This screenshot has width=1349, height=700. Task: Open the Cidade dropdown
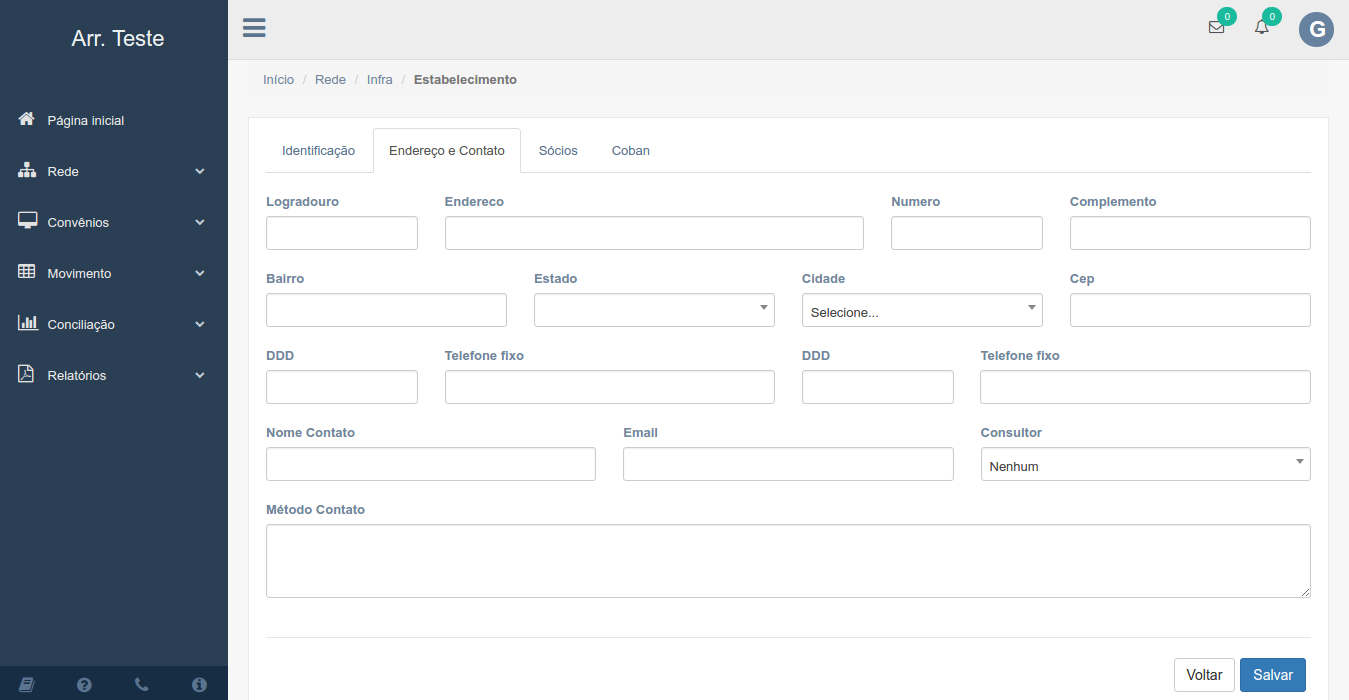[921, 311]
